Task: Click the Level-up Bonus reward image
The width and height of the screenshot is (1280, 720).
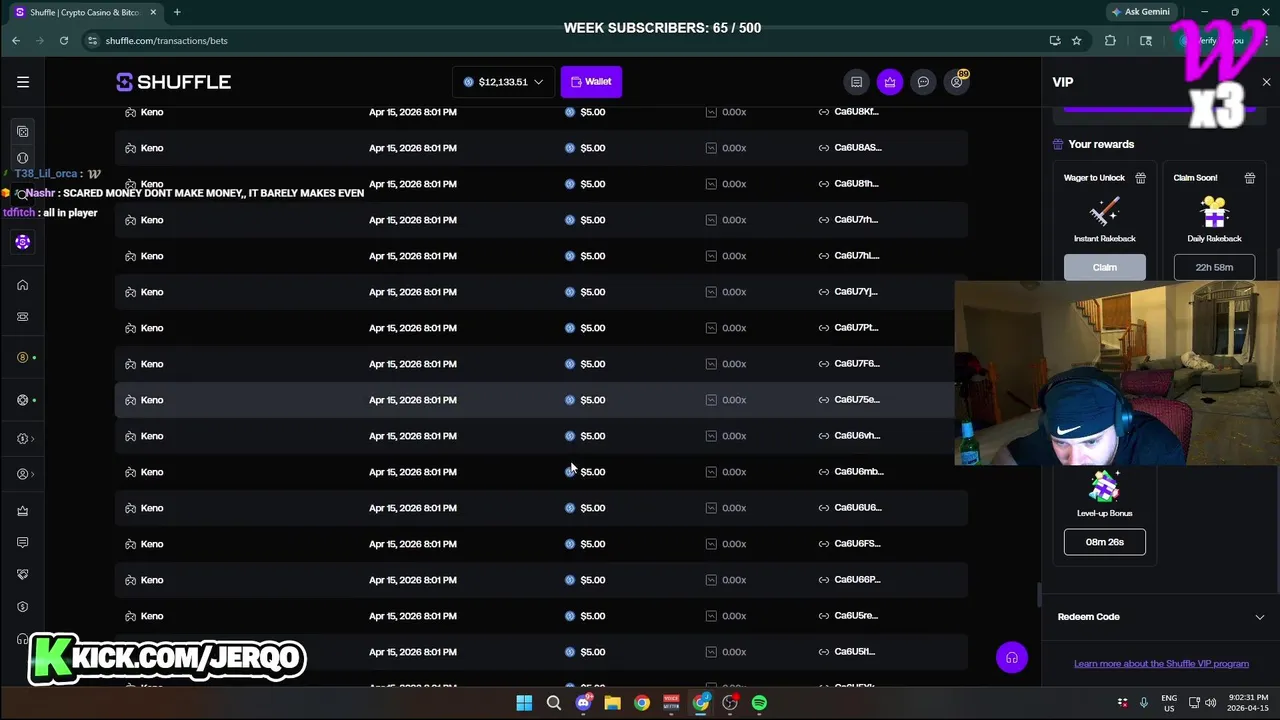Action: pyautogui.click(x=1105, y=486)
